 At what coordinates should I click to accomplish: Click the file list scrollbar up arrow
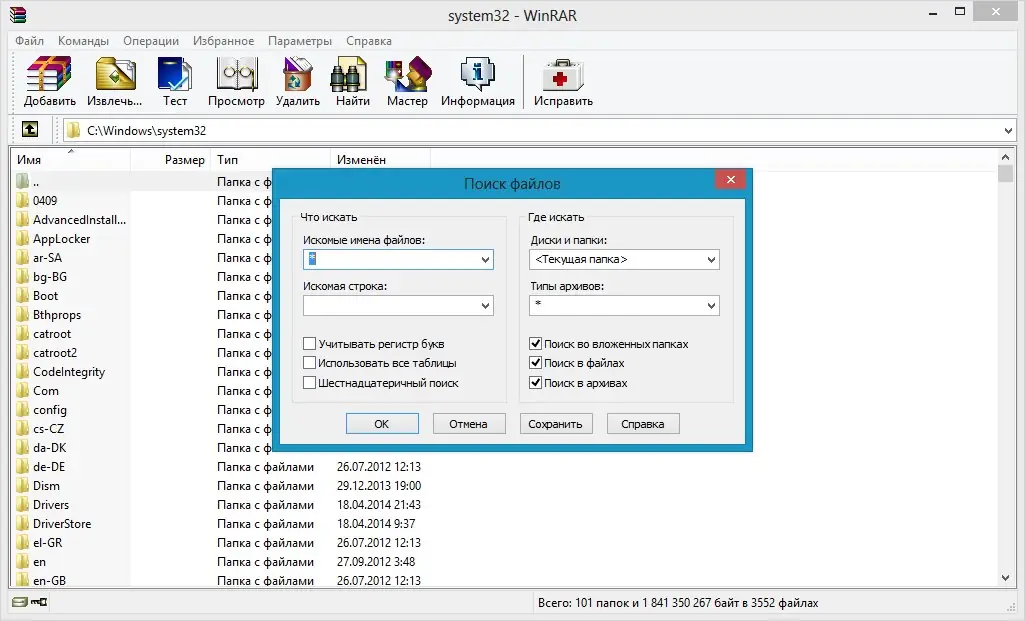point(1005,157)
